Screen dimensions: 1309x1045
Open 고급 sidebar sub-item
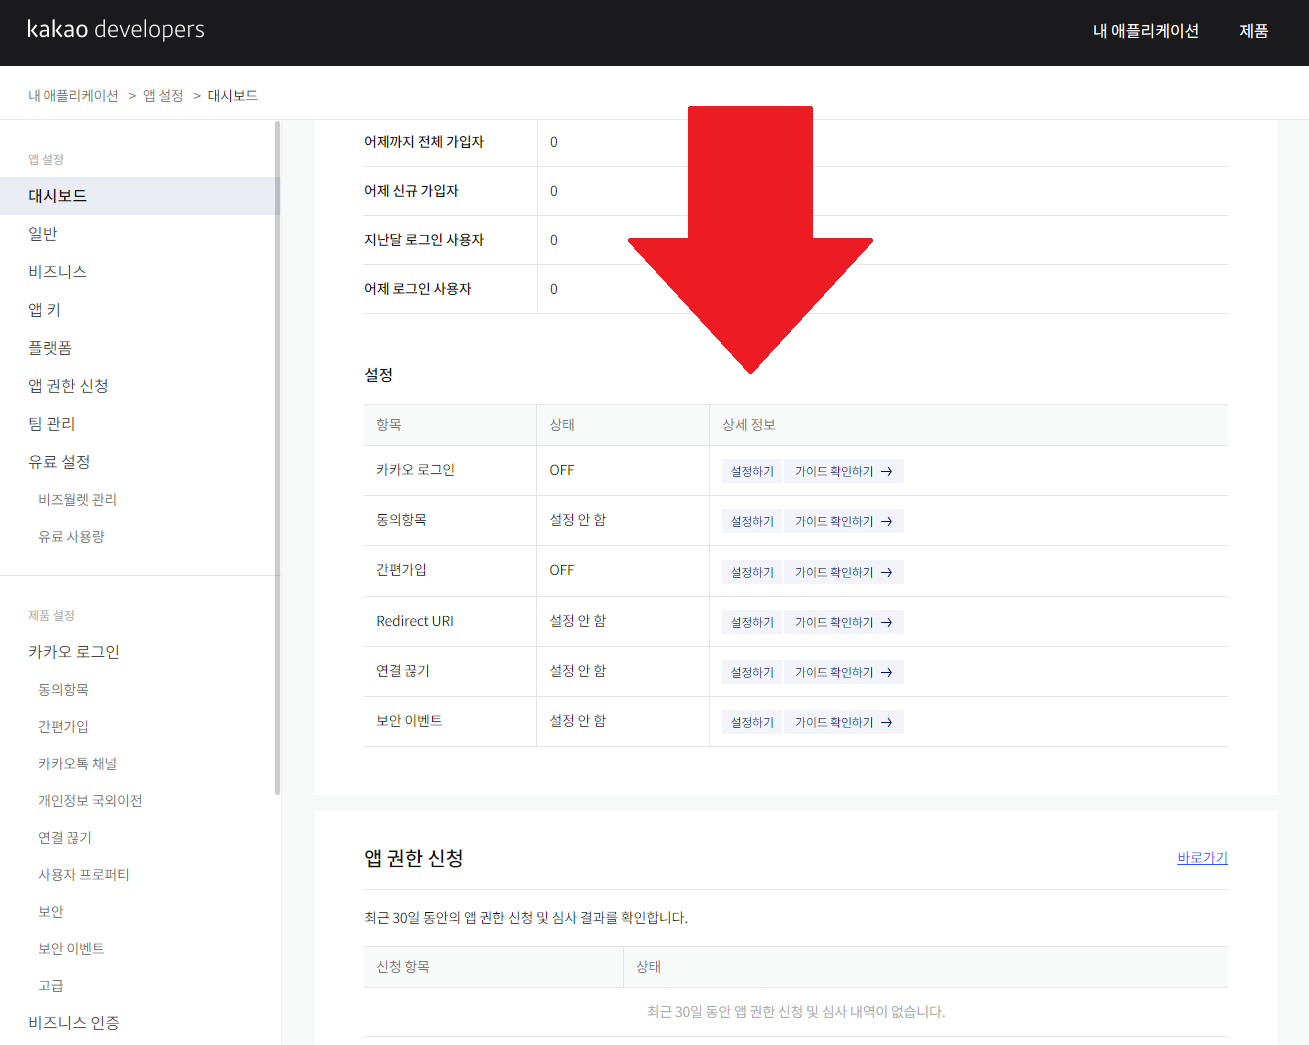pos(51,986)
